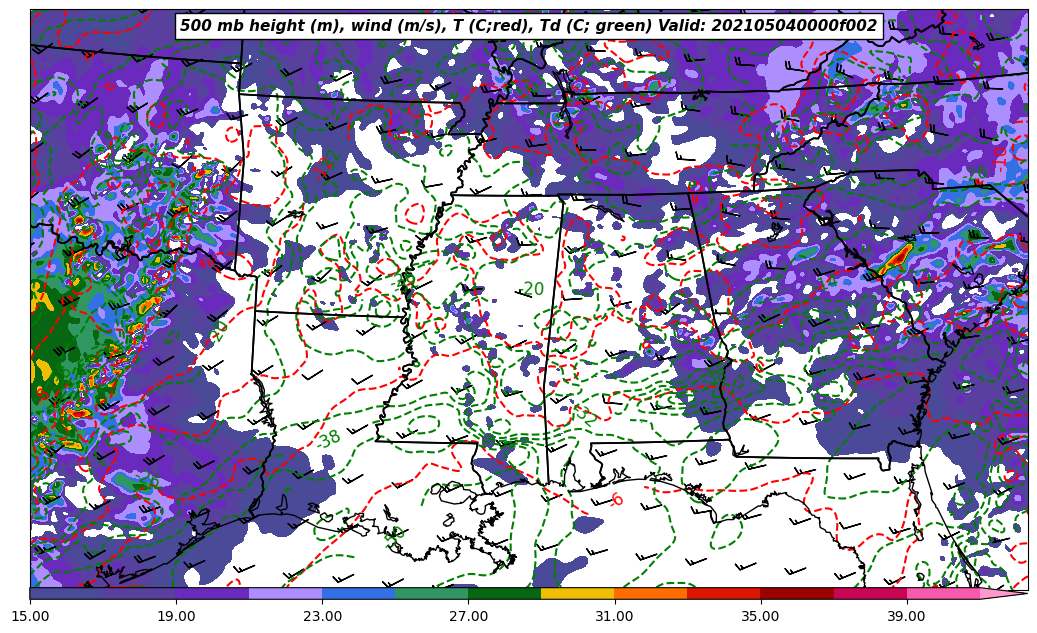Pick the dark green colorbar segment
Viewport: 1037px width, 633px height.
pyautogui.click(x=504, y=593)
